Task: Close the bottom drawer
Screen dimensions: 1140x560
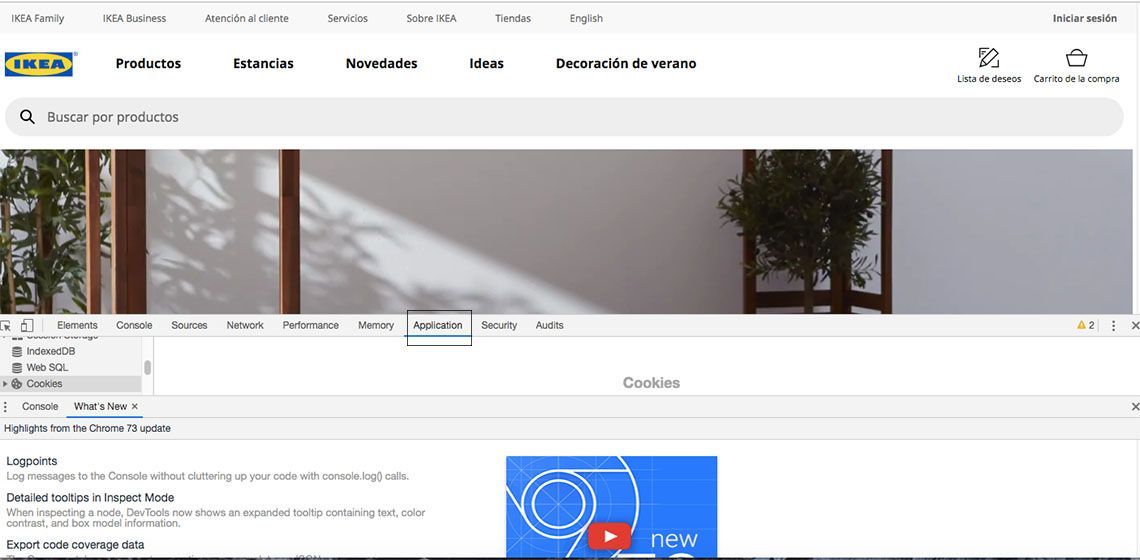Action: click(x=1135, y=407)
